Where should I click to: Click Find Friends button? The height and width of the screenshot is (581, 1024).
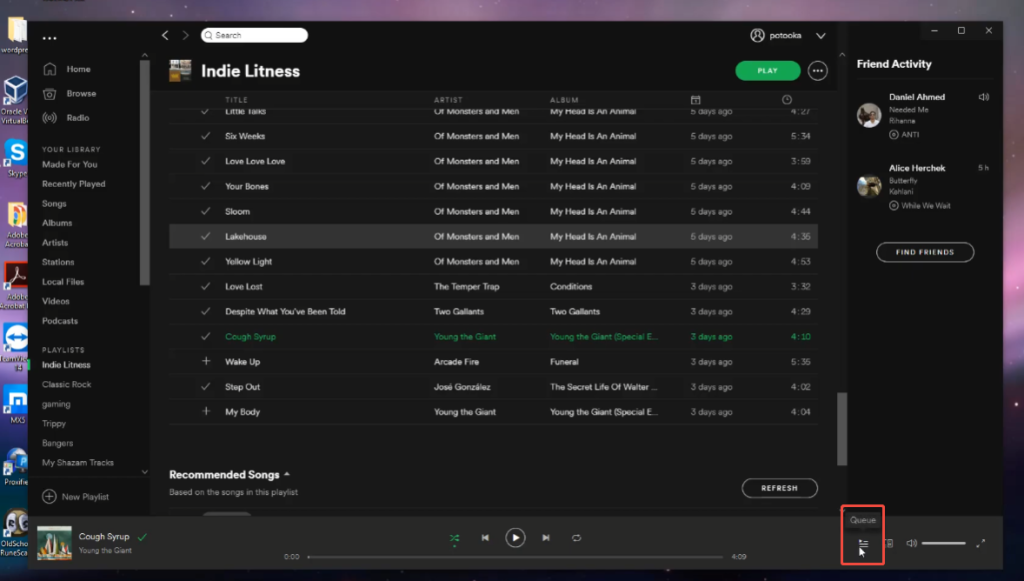click(925, 252)
